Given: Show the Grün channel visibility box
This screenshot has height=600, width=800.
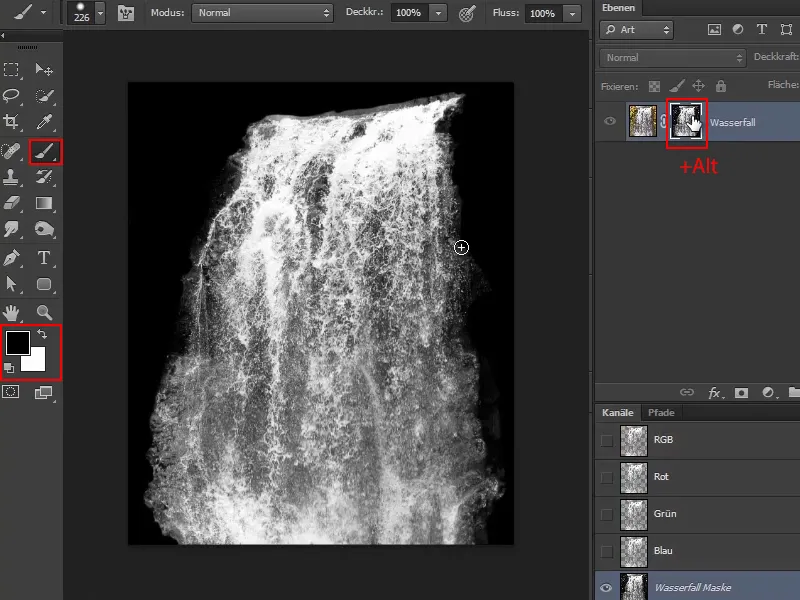Looking at the screenshot, I should 607,514.
